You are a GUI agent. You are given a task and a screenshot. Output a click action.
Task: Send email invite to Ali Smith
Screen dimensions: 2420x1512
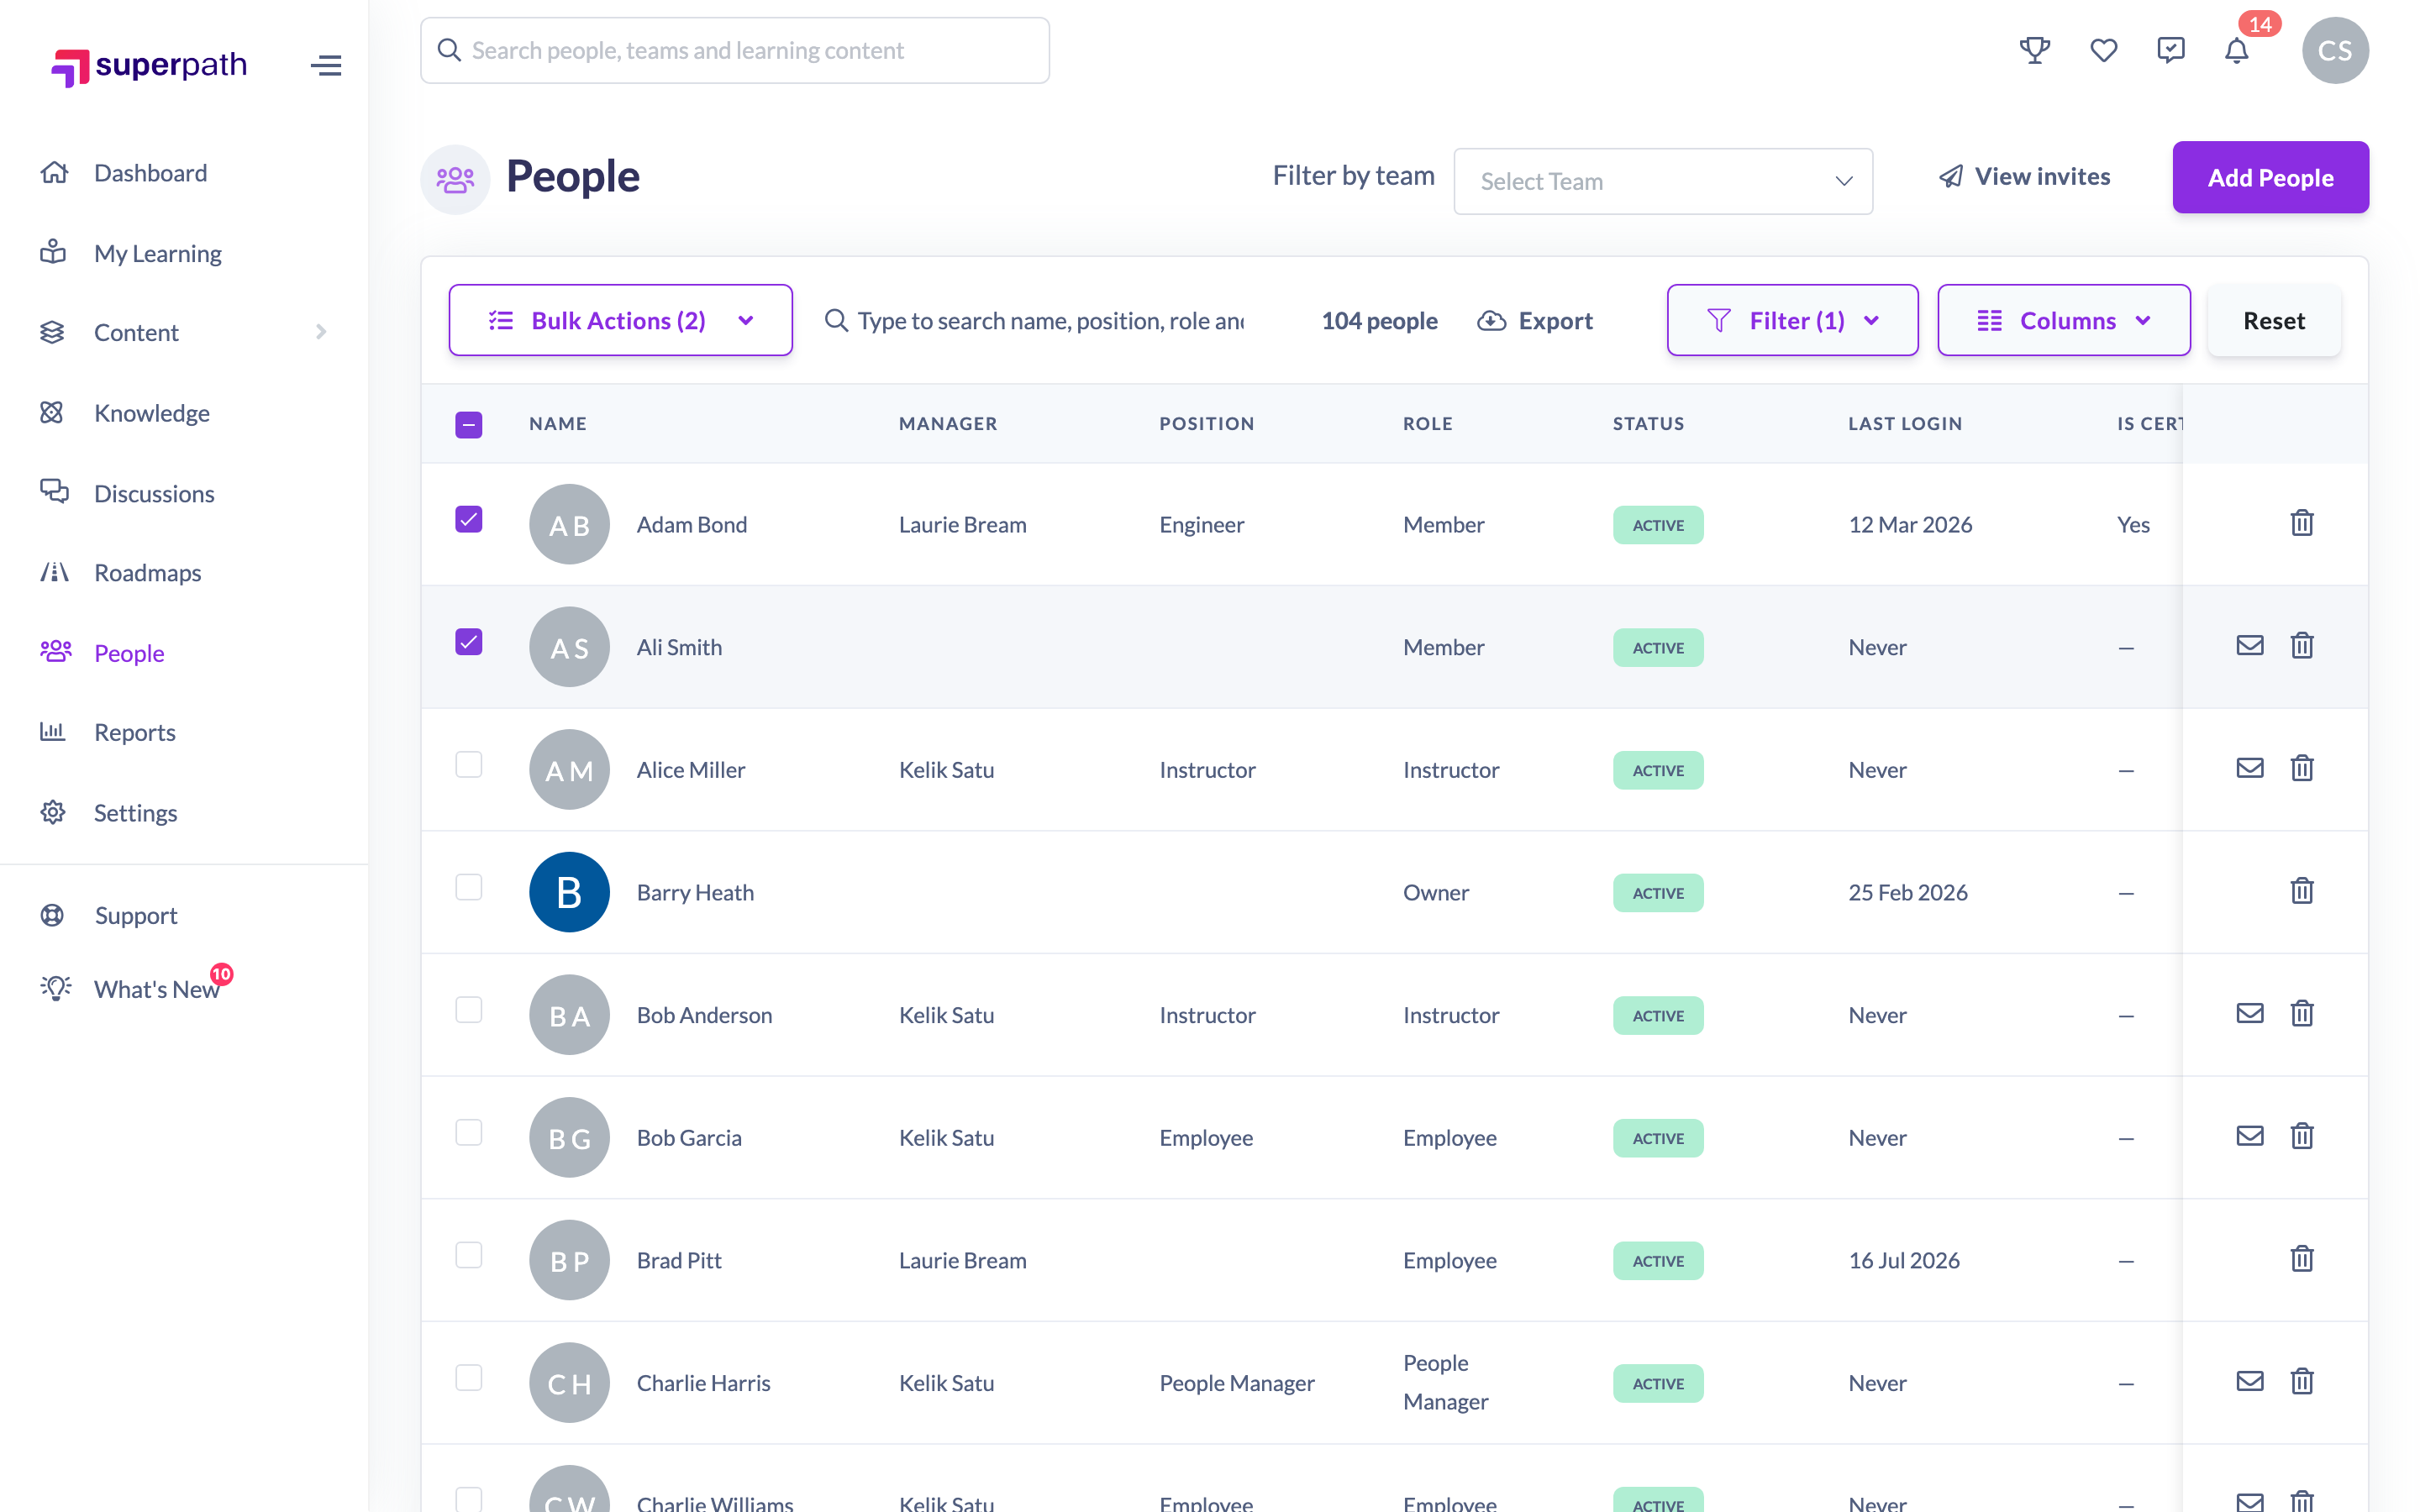(x=2250, y=645)
